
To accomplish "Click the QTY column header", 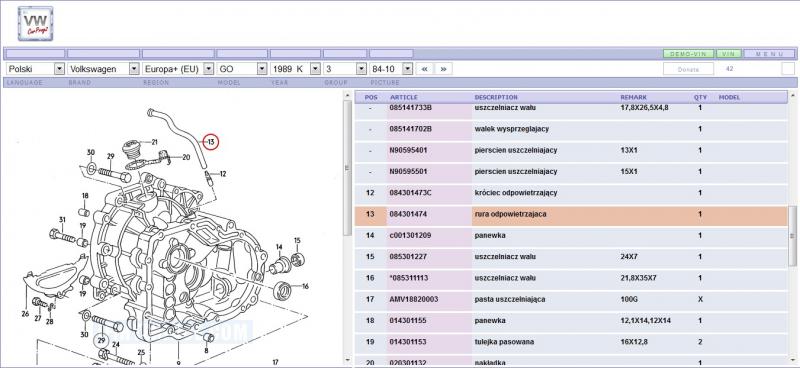I will pyautogui.click(x=700, y=97).
